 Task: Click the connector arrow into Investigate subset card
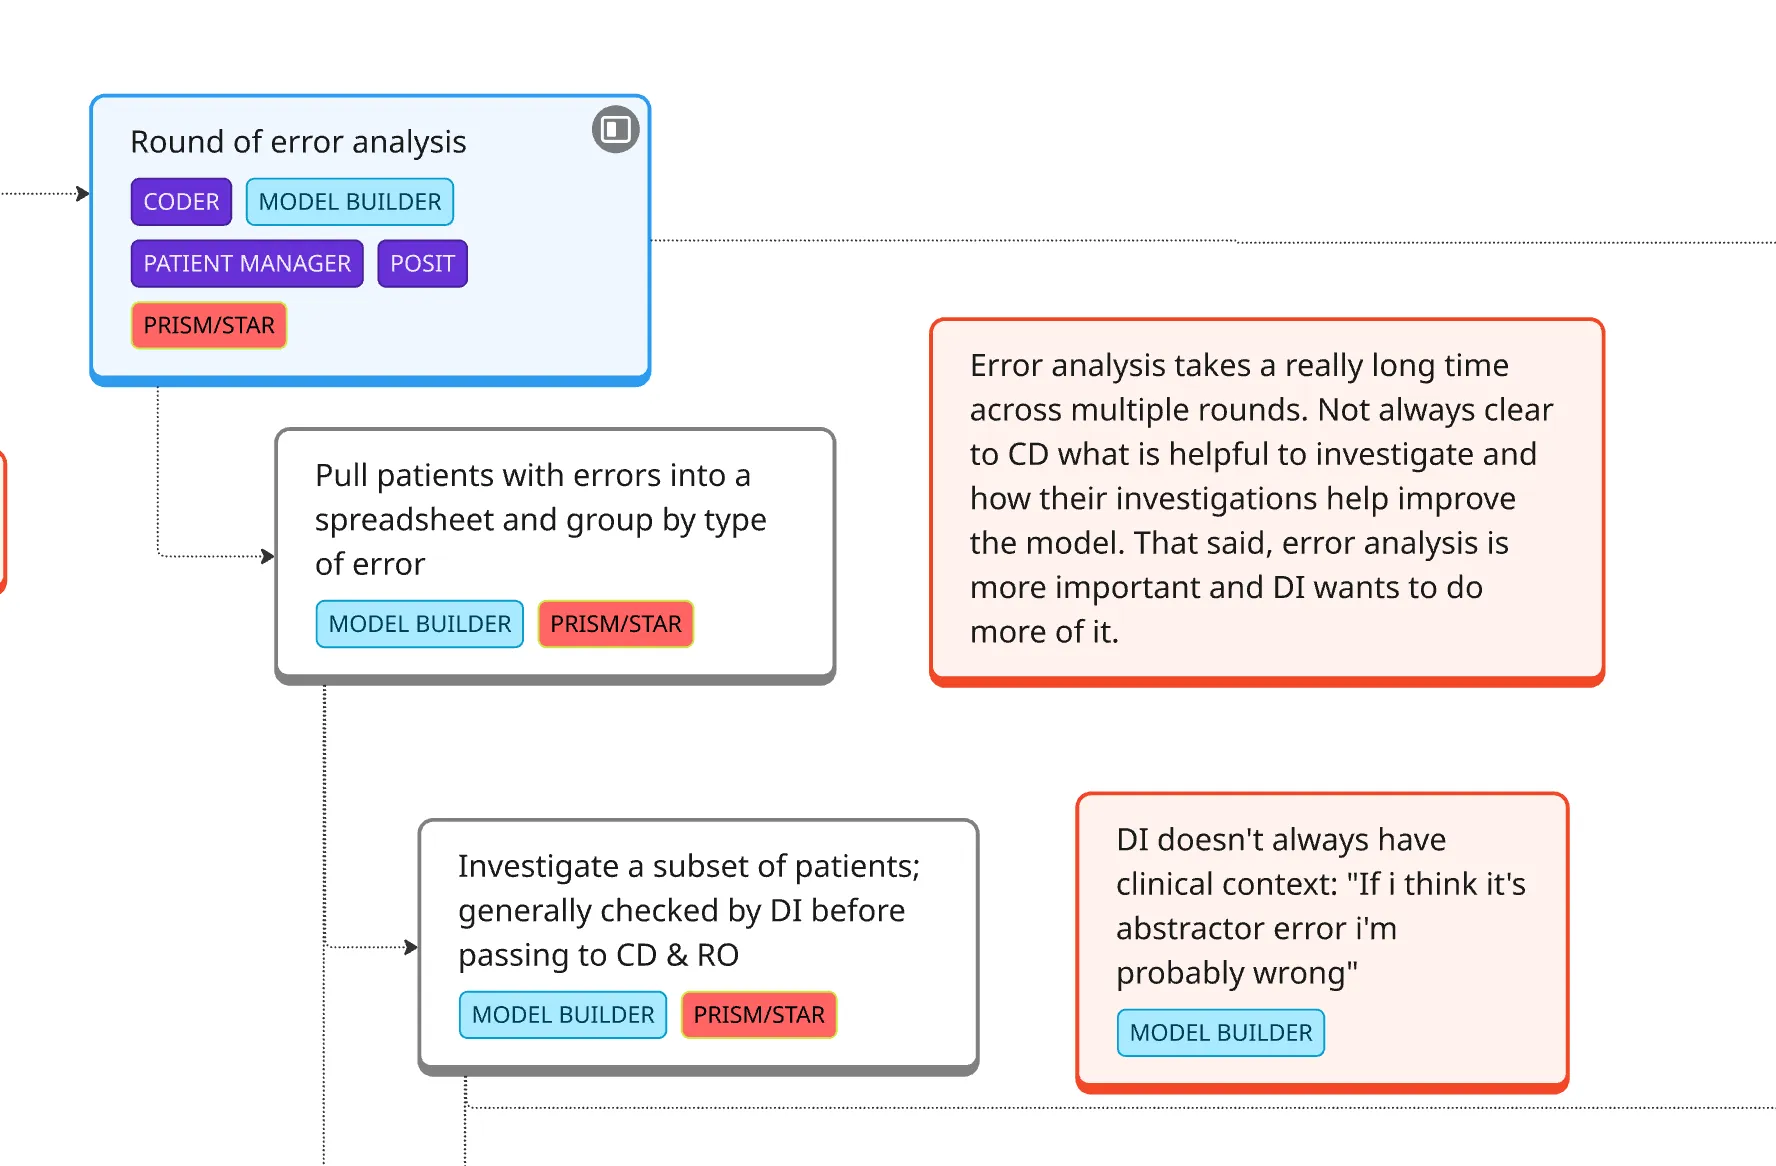[x=410, y=947]
